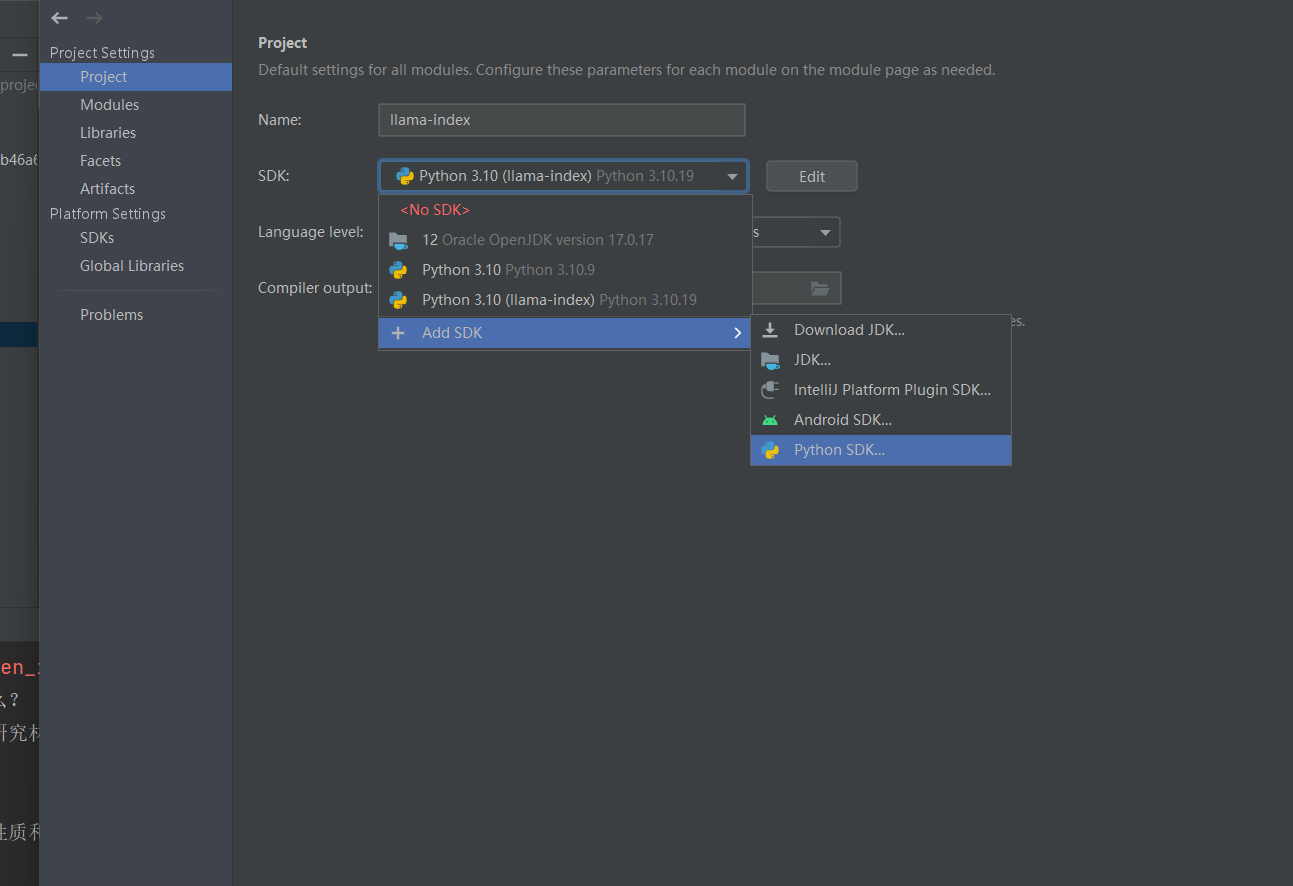Image resolution: width=1293 pixels, height=886 pixels.
Task: Go back with the left arrow icon
Action: [x=60, y=18]
